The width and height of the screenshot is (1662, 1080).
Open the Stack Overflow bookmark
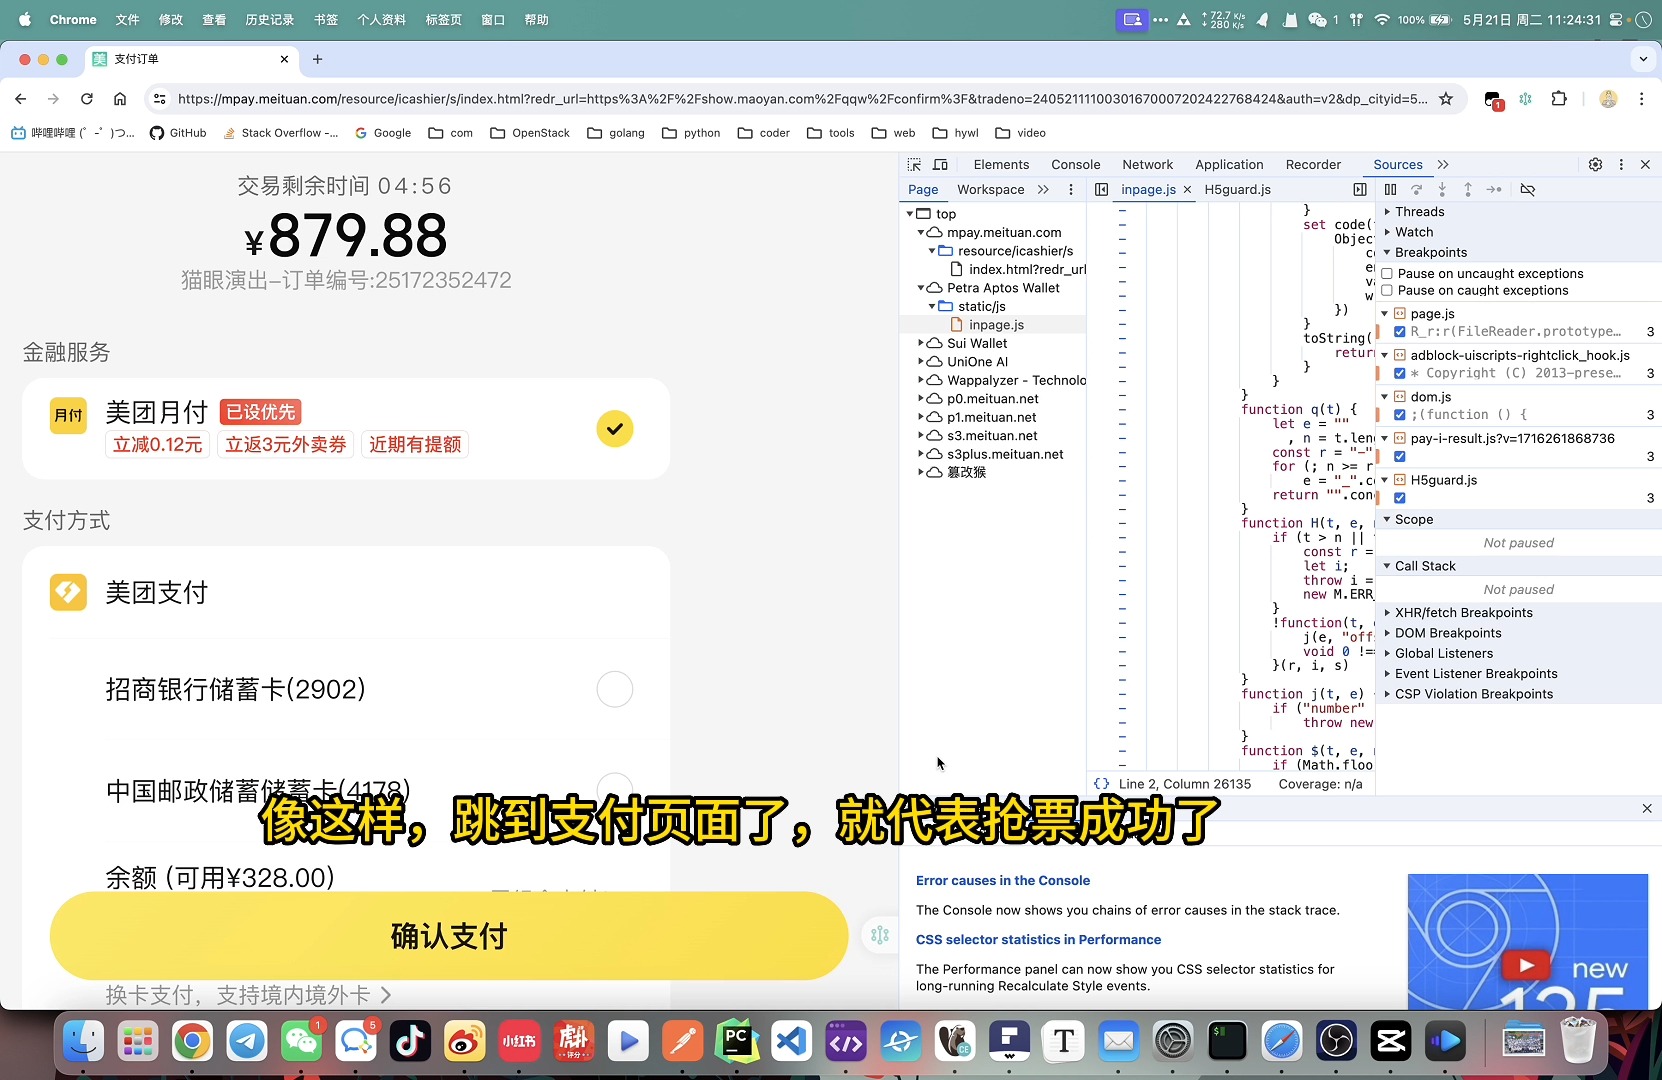pyautogui.click(x=281, y=133)
